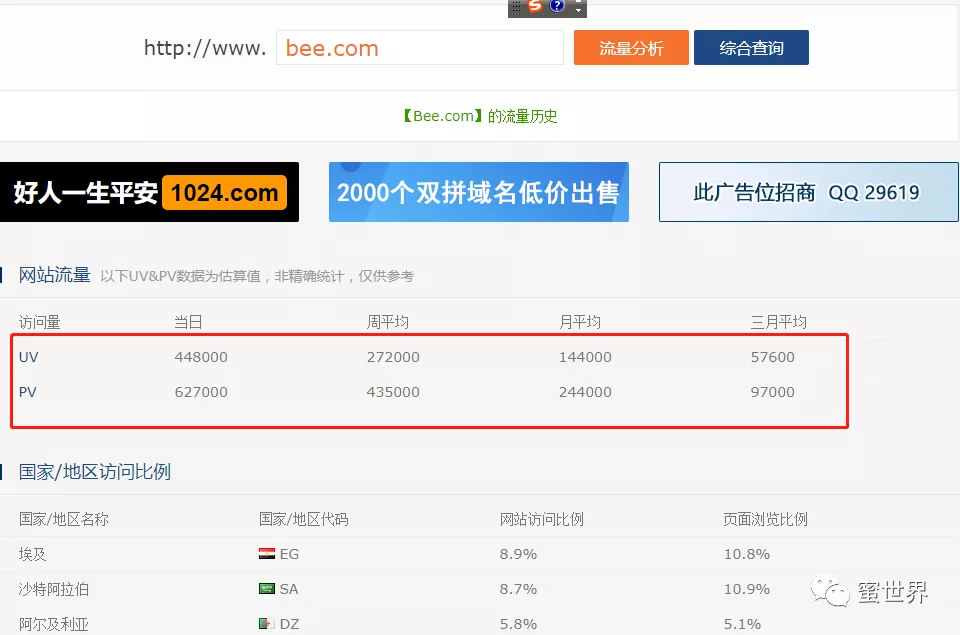The width and height of the screenshot is (960, 635).
Task: Click the 访问量 column header
Action: pos(40,322)
